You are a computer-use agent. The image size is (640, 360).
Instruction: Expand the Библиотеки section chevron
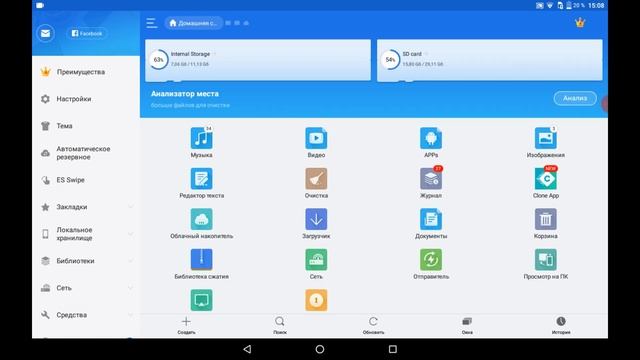(x=131, y=261)
